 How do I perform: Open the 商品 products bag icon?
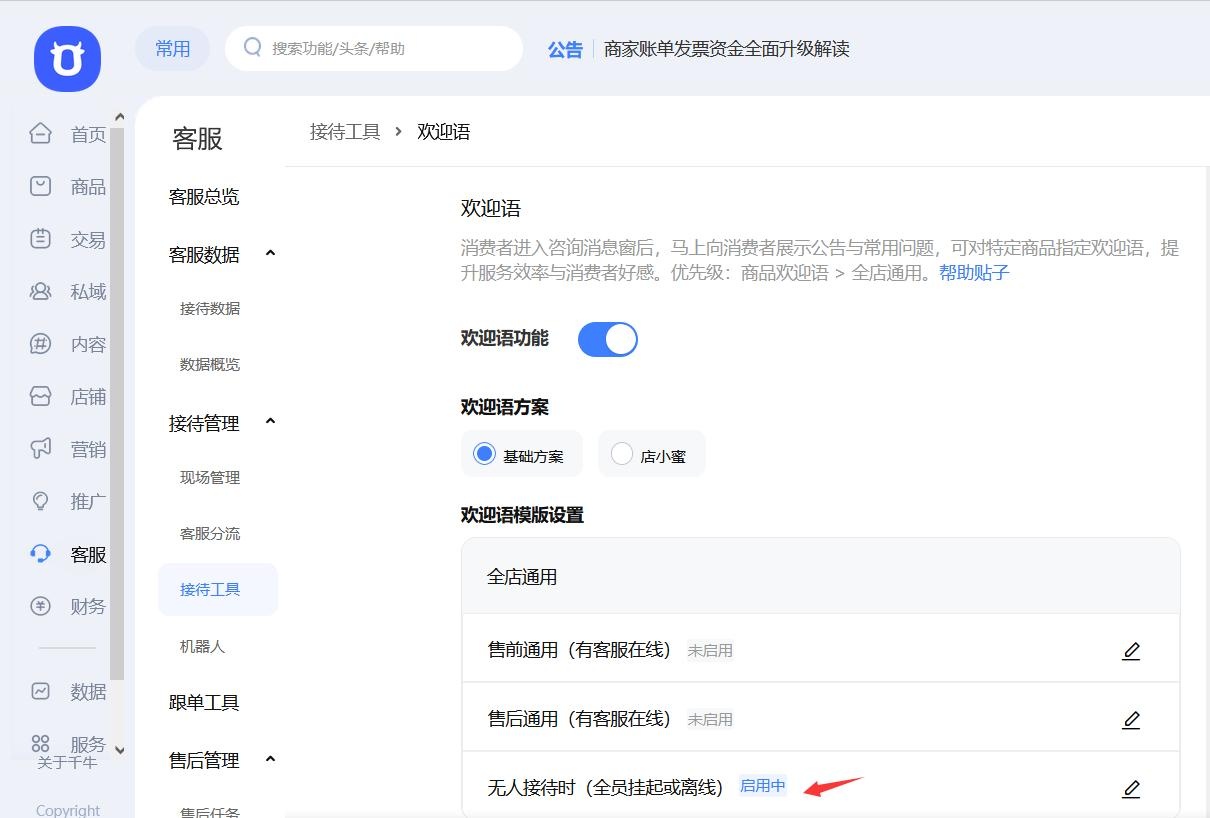40,186
